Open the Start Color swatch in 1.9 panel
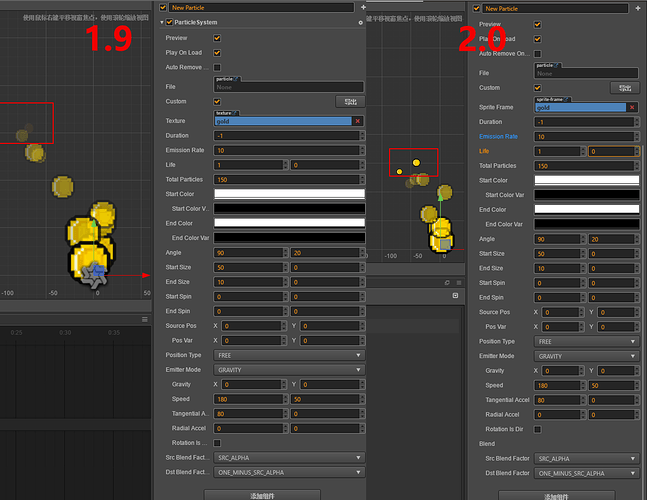This screenshot has width=647, height=500. (289, 194)
